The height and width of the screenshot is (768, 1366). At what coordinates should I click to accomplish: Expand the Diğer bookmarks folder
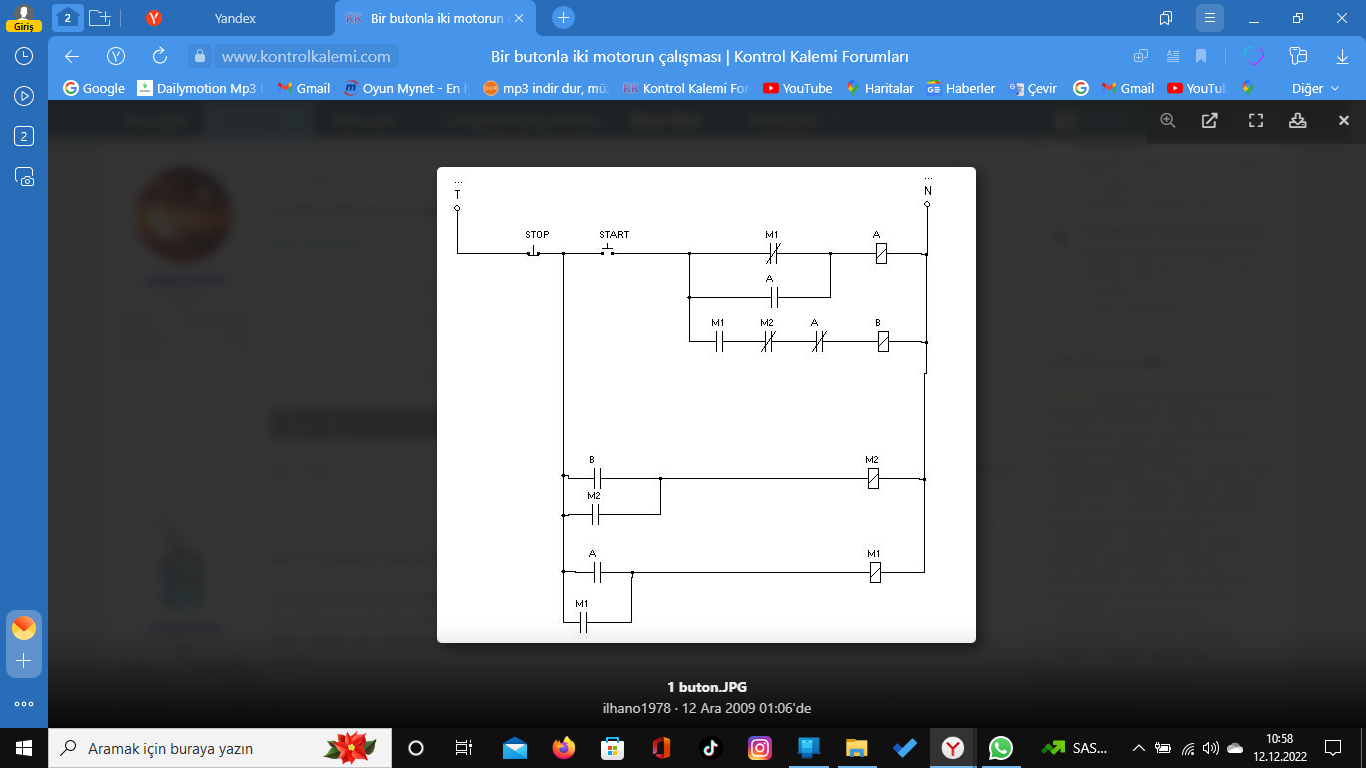coord(1314,88)
